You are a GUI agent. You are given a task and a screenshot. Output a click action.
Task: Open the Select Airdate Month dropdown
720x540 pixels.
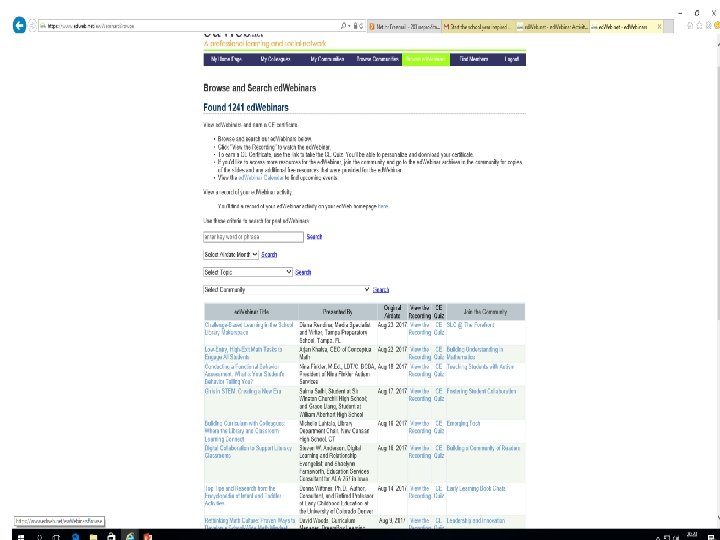231,254
